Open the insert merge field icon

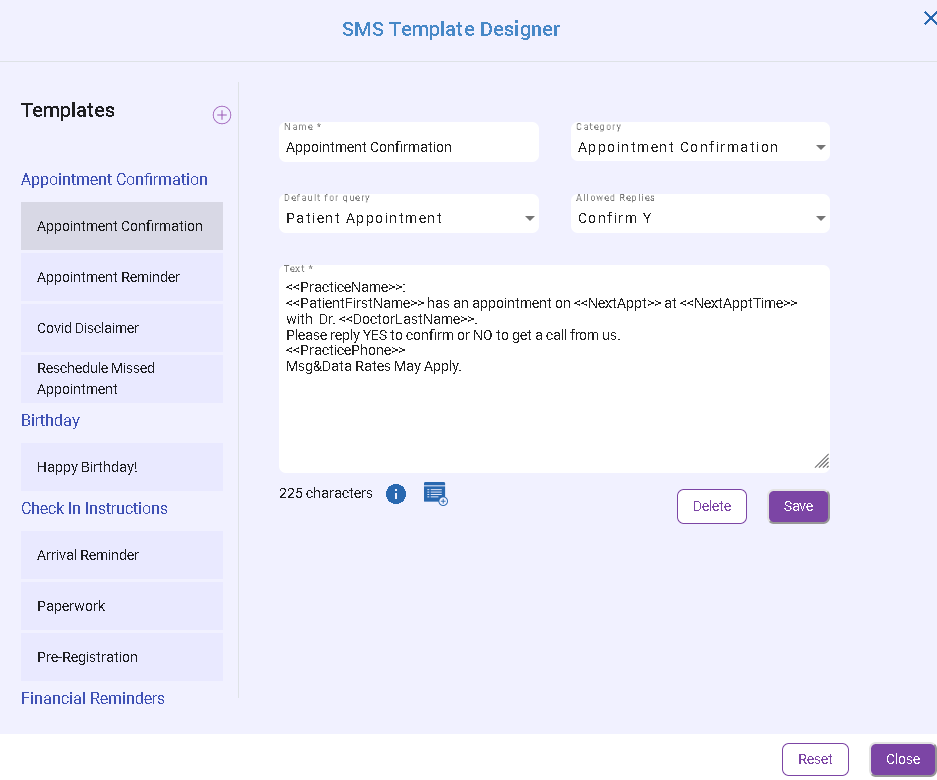point(435,493)
